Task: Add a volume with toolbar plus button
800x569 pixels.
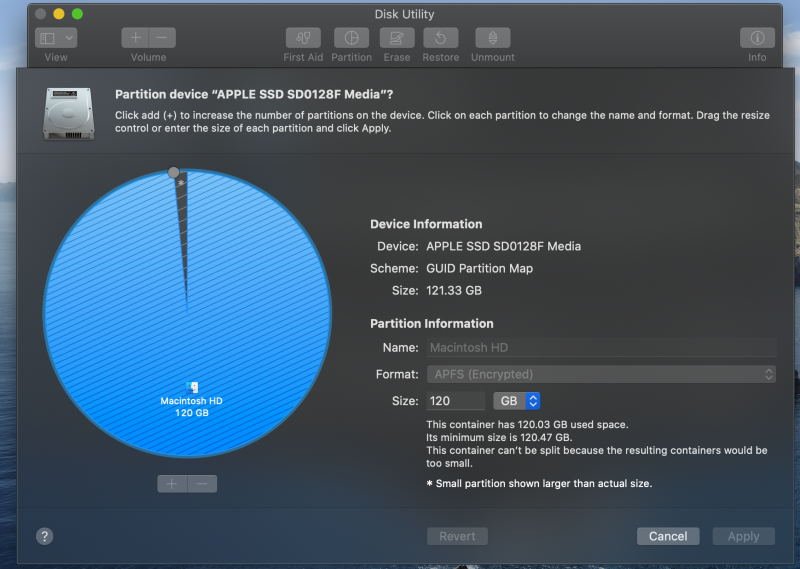Action: coord(135,38)
